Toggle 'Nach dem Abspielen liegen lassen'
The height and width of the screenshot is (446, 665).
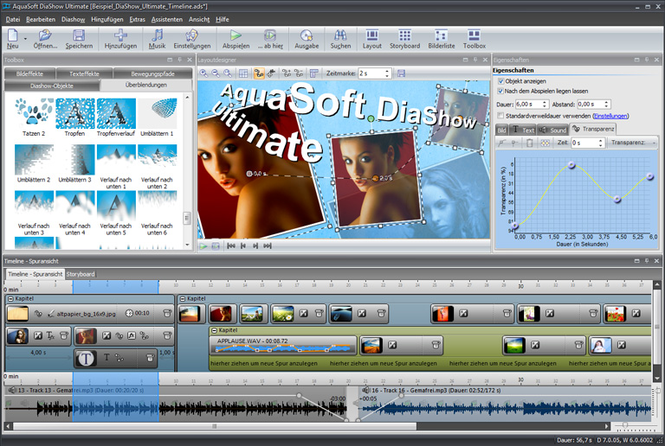(x=501, y=91)
